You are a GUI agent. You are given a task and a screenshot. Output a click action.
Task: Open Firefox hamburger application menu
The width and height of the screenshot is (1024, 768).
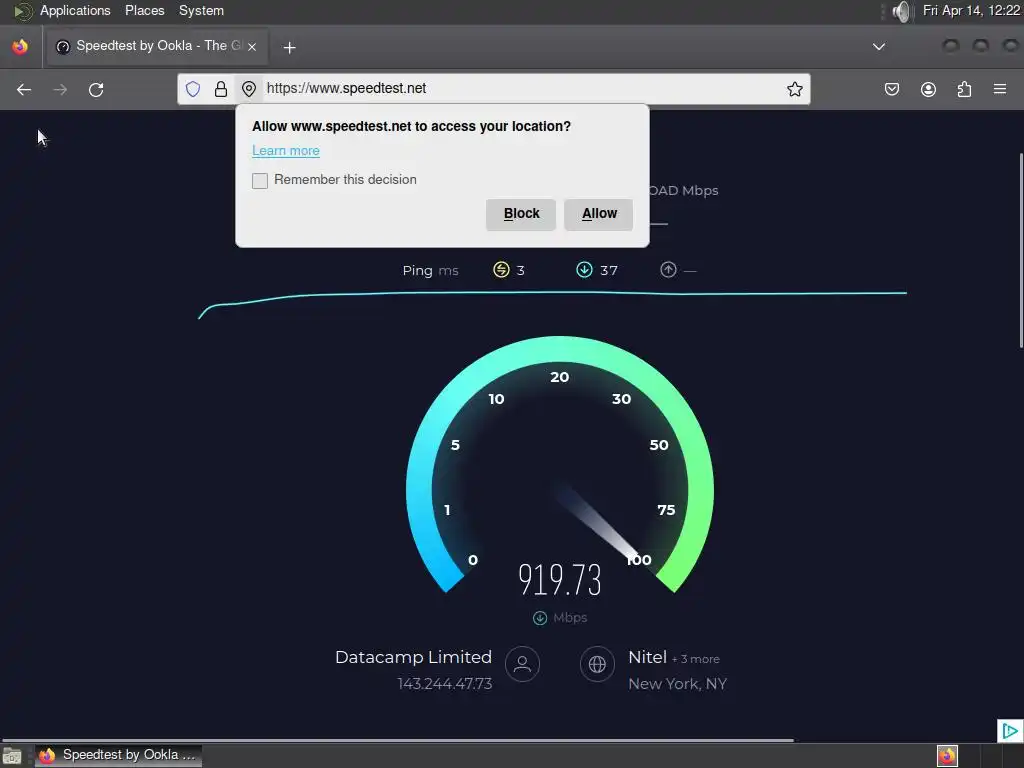pos(1000,89)
